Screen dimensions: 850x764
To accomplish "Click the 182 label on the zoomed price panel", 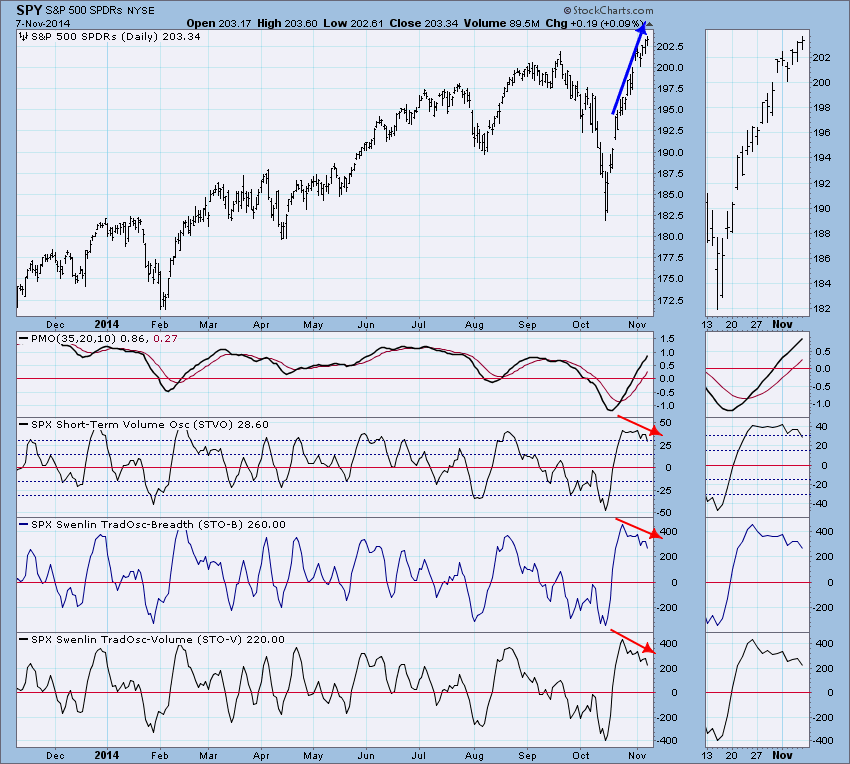I will click(x=822, y=309).
